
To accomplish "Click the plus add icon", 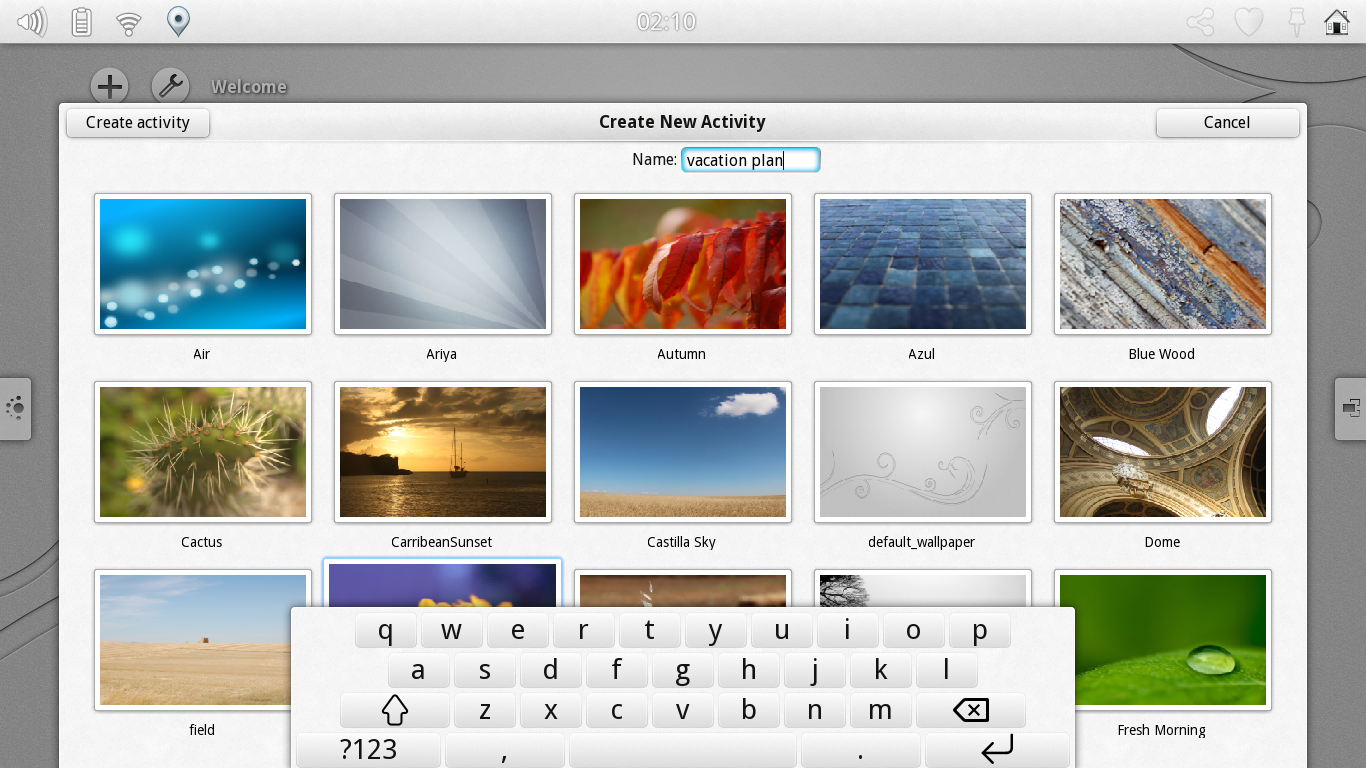I will click(110, 87).
